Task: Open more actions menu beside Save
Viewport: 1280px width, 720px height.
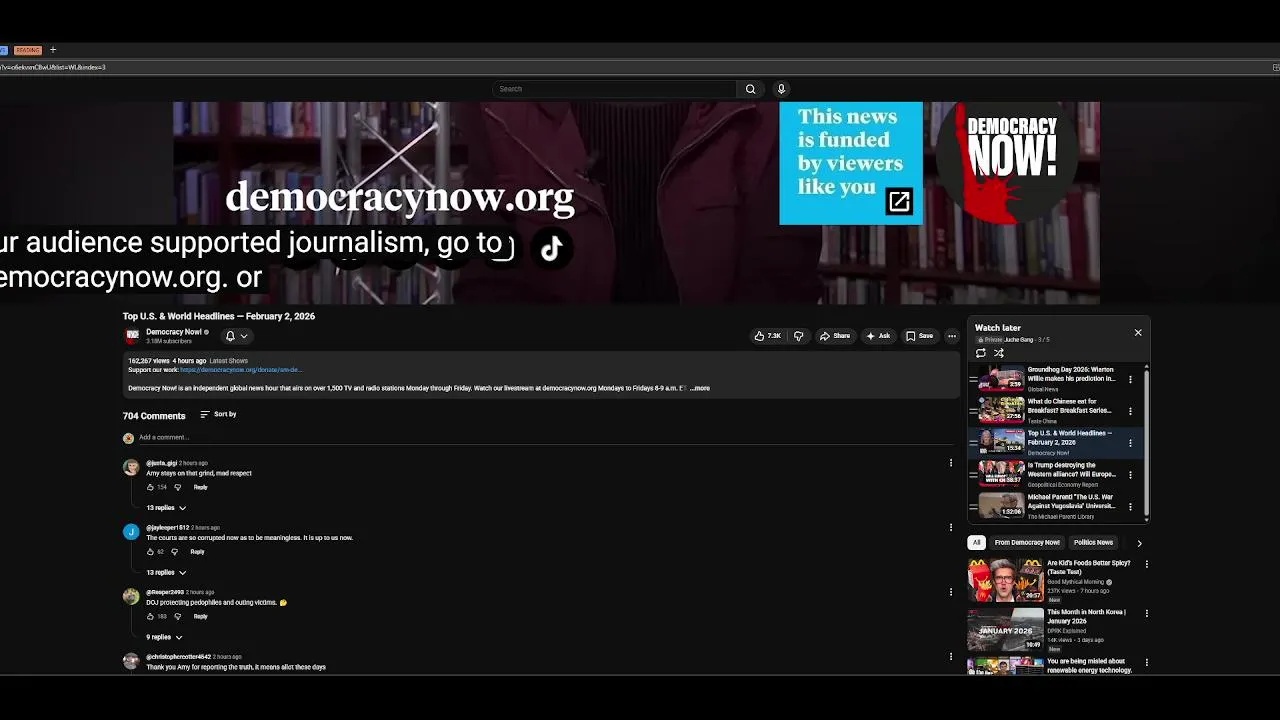Action: 952,336
